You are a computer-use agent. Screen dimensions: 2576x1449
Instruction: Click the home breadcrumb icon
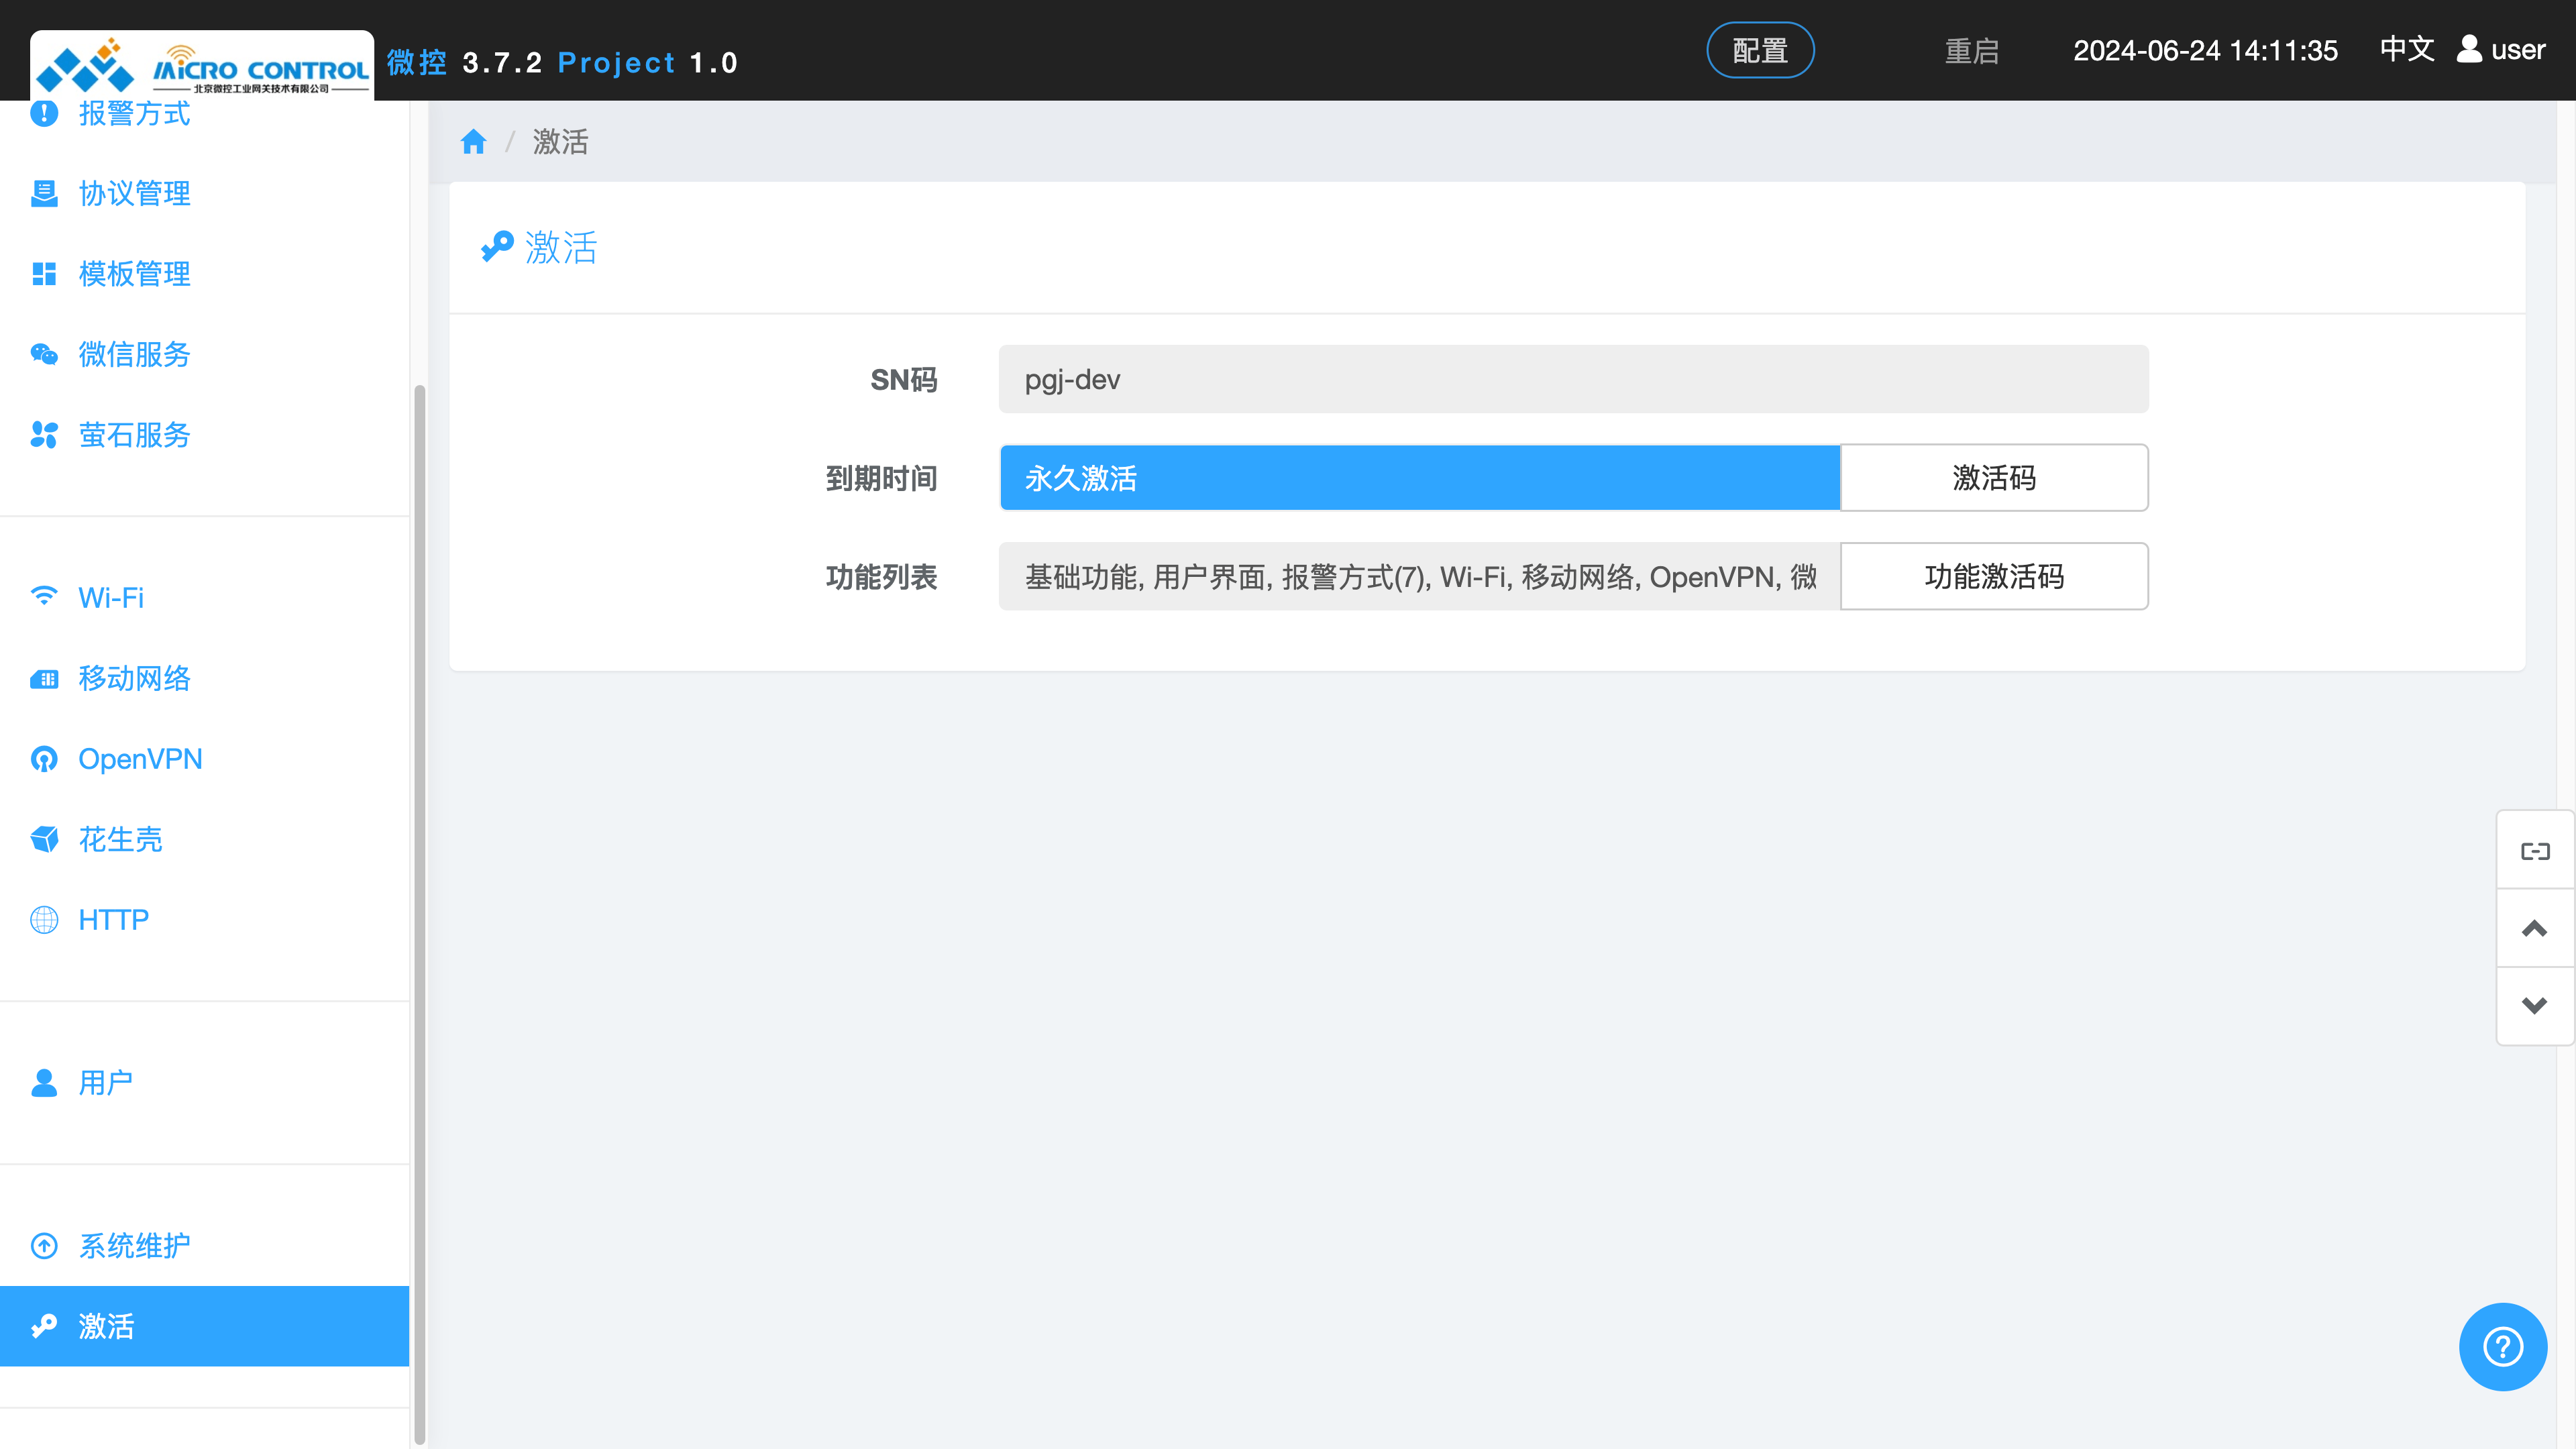click(x=473, y=142)
